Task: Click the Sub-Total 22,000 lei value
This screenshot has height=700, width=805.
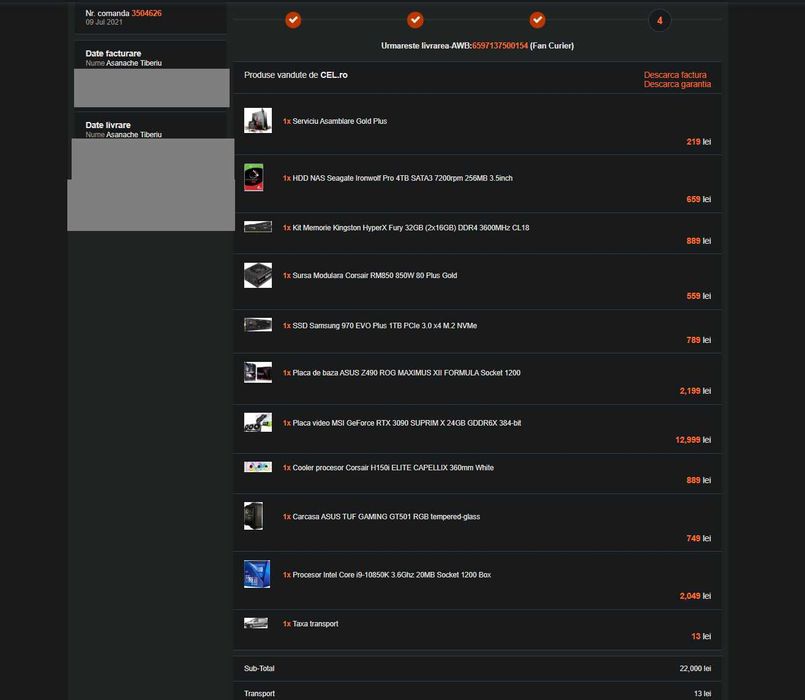Action: coord(695,669)
